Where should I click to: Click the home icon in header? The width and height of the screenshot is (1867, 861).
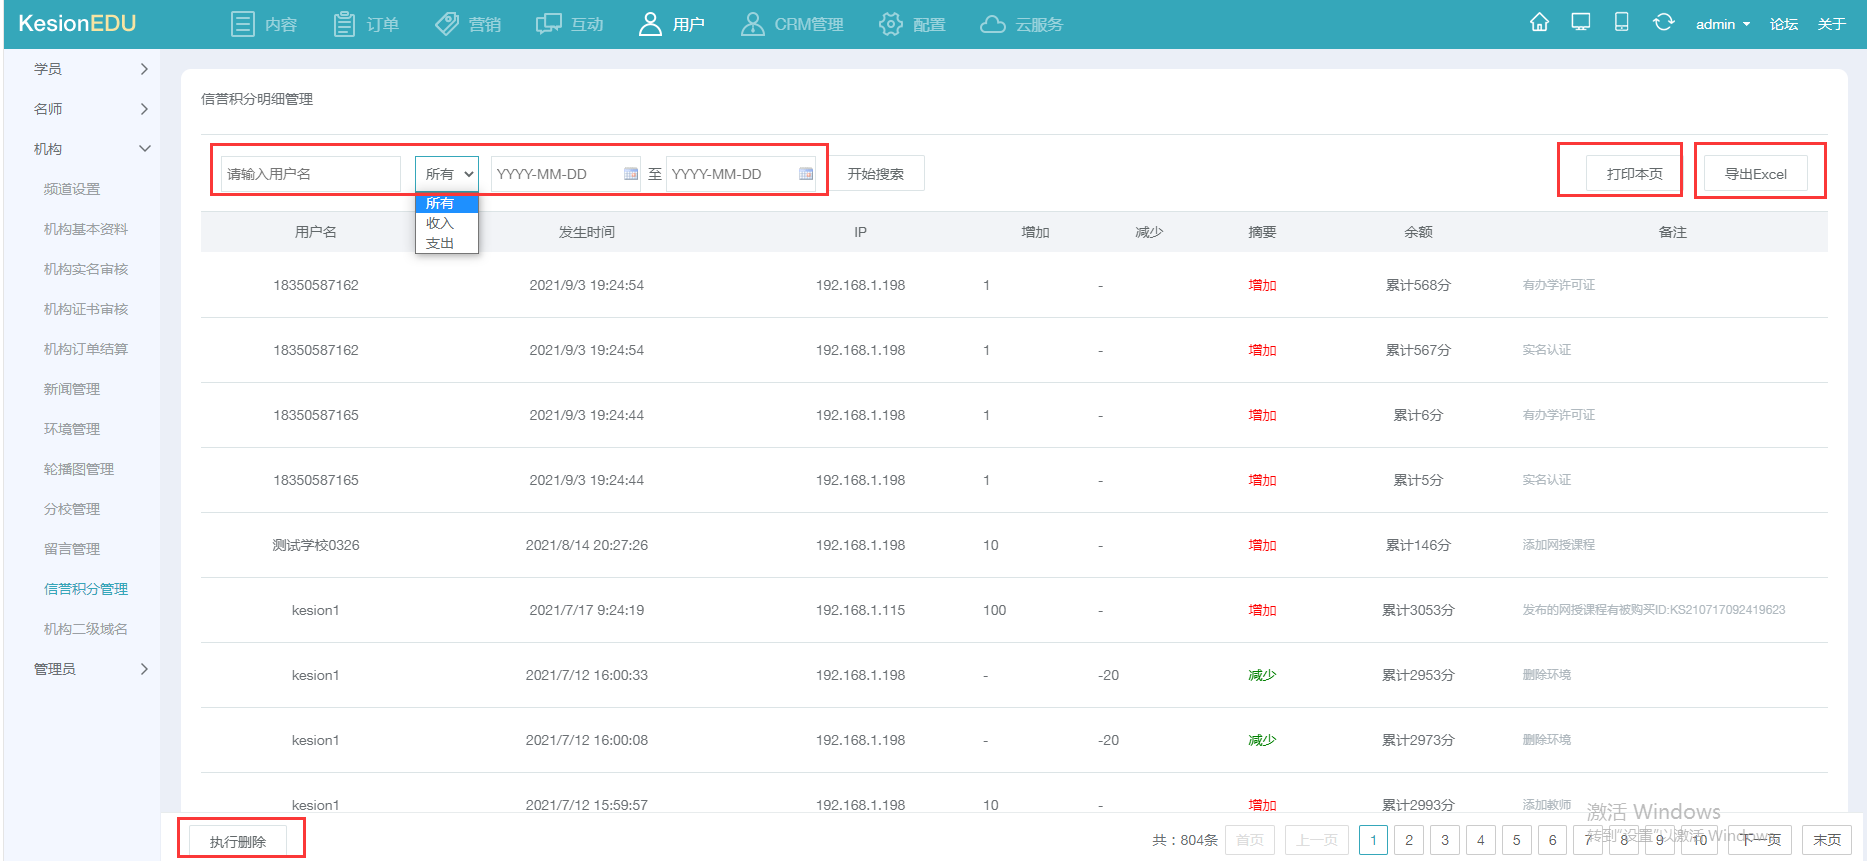pyautogui.click(x=1539, y=23)
